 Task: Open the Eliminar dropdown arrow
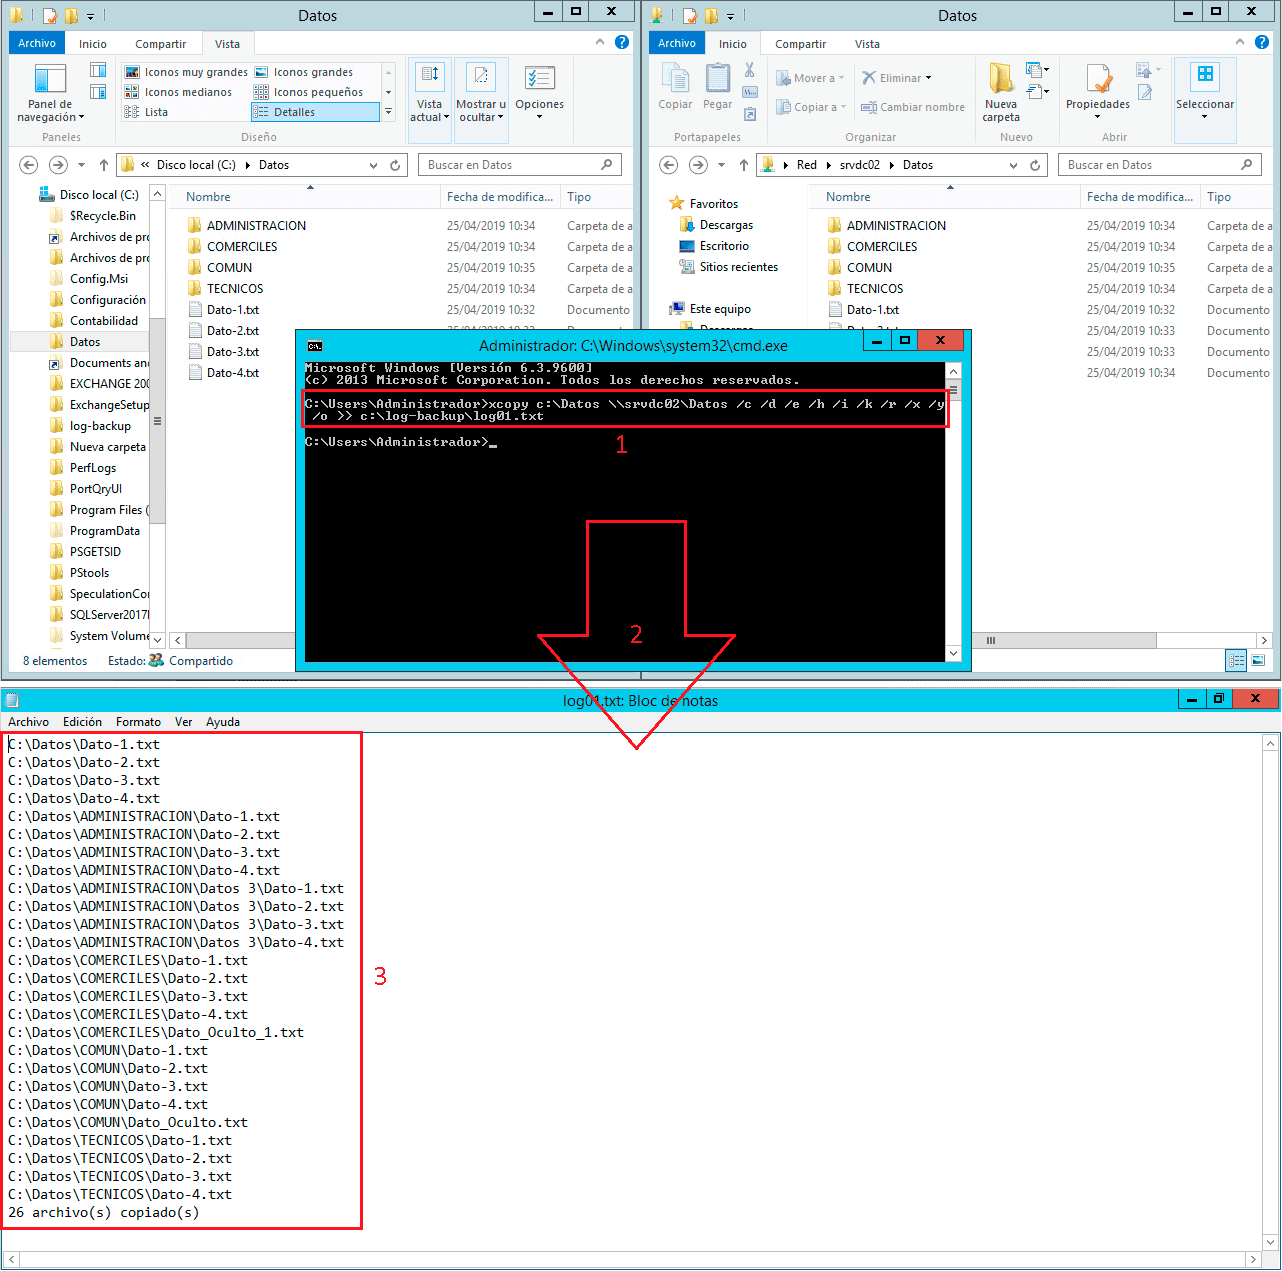927,77
